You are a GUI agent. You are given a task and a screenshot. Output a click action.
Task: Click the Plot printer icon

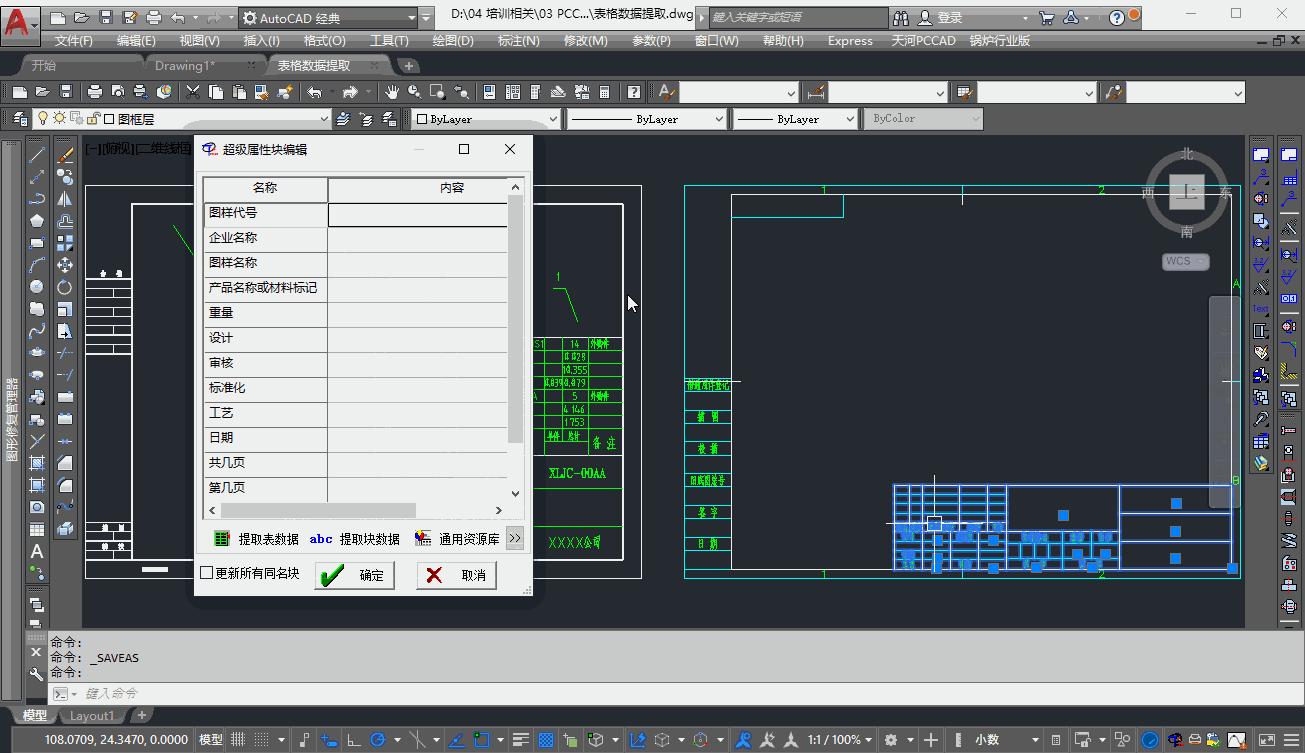click(x=95, y=92)
